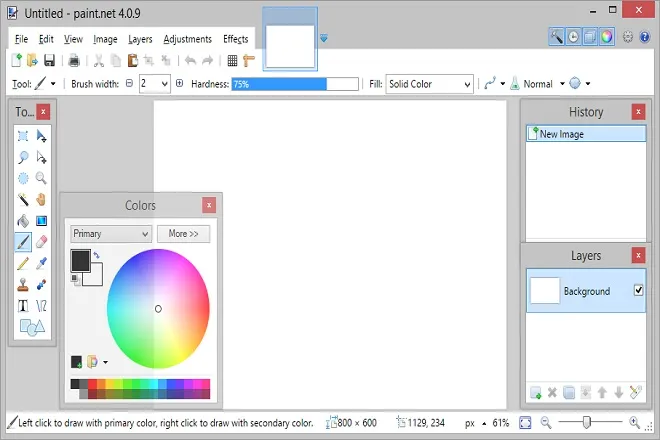660x440 pixels.
Task: Select the Magic Wand tool
Action: pyautogui.click(x=23, y=199)
